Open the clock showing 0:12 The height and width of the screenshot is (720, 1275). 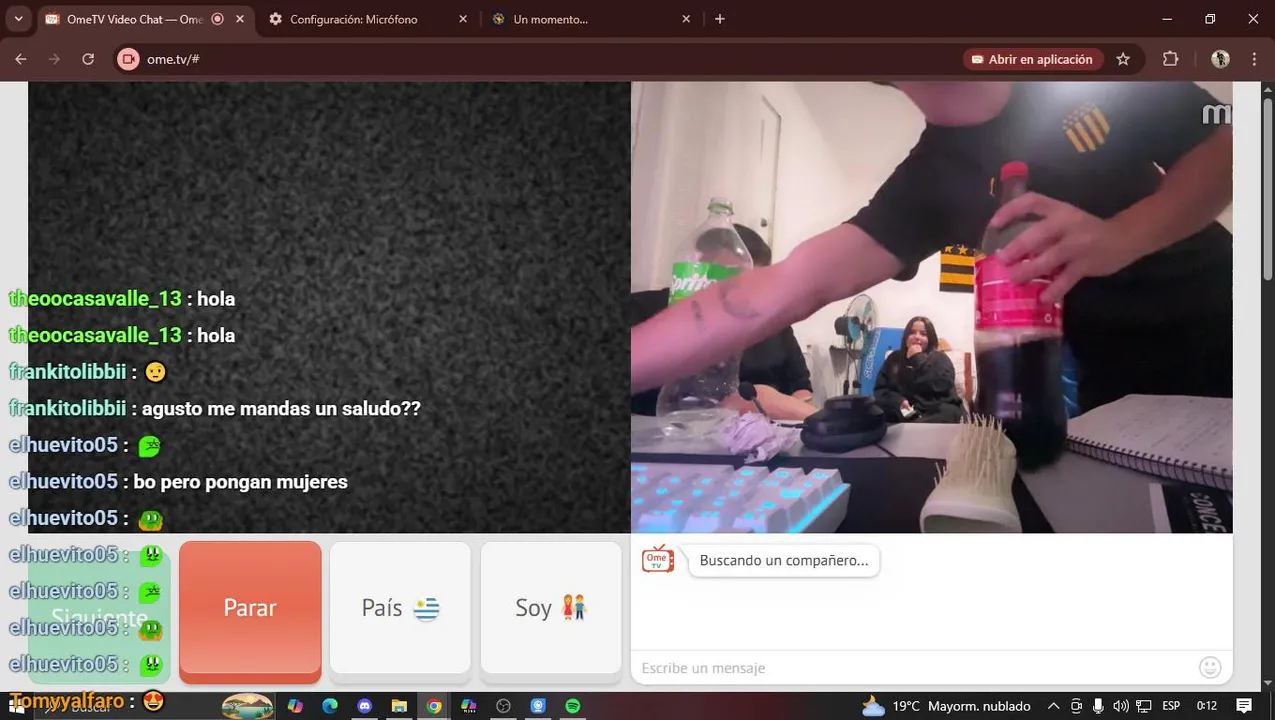(x=1207, y=706)
